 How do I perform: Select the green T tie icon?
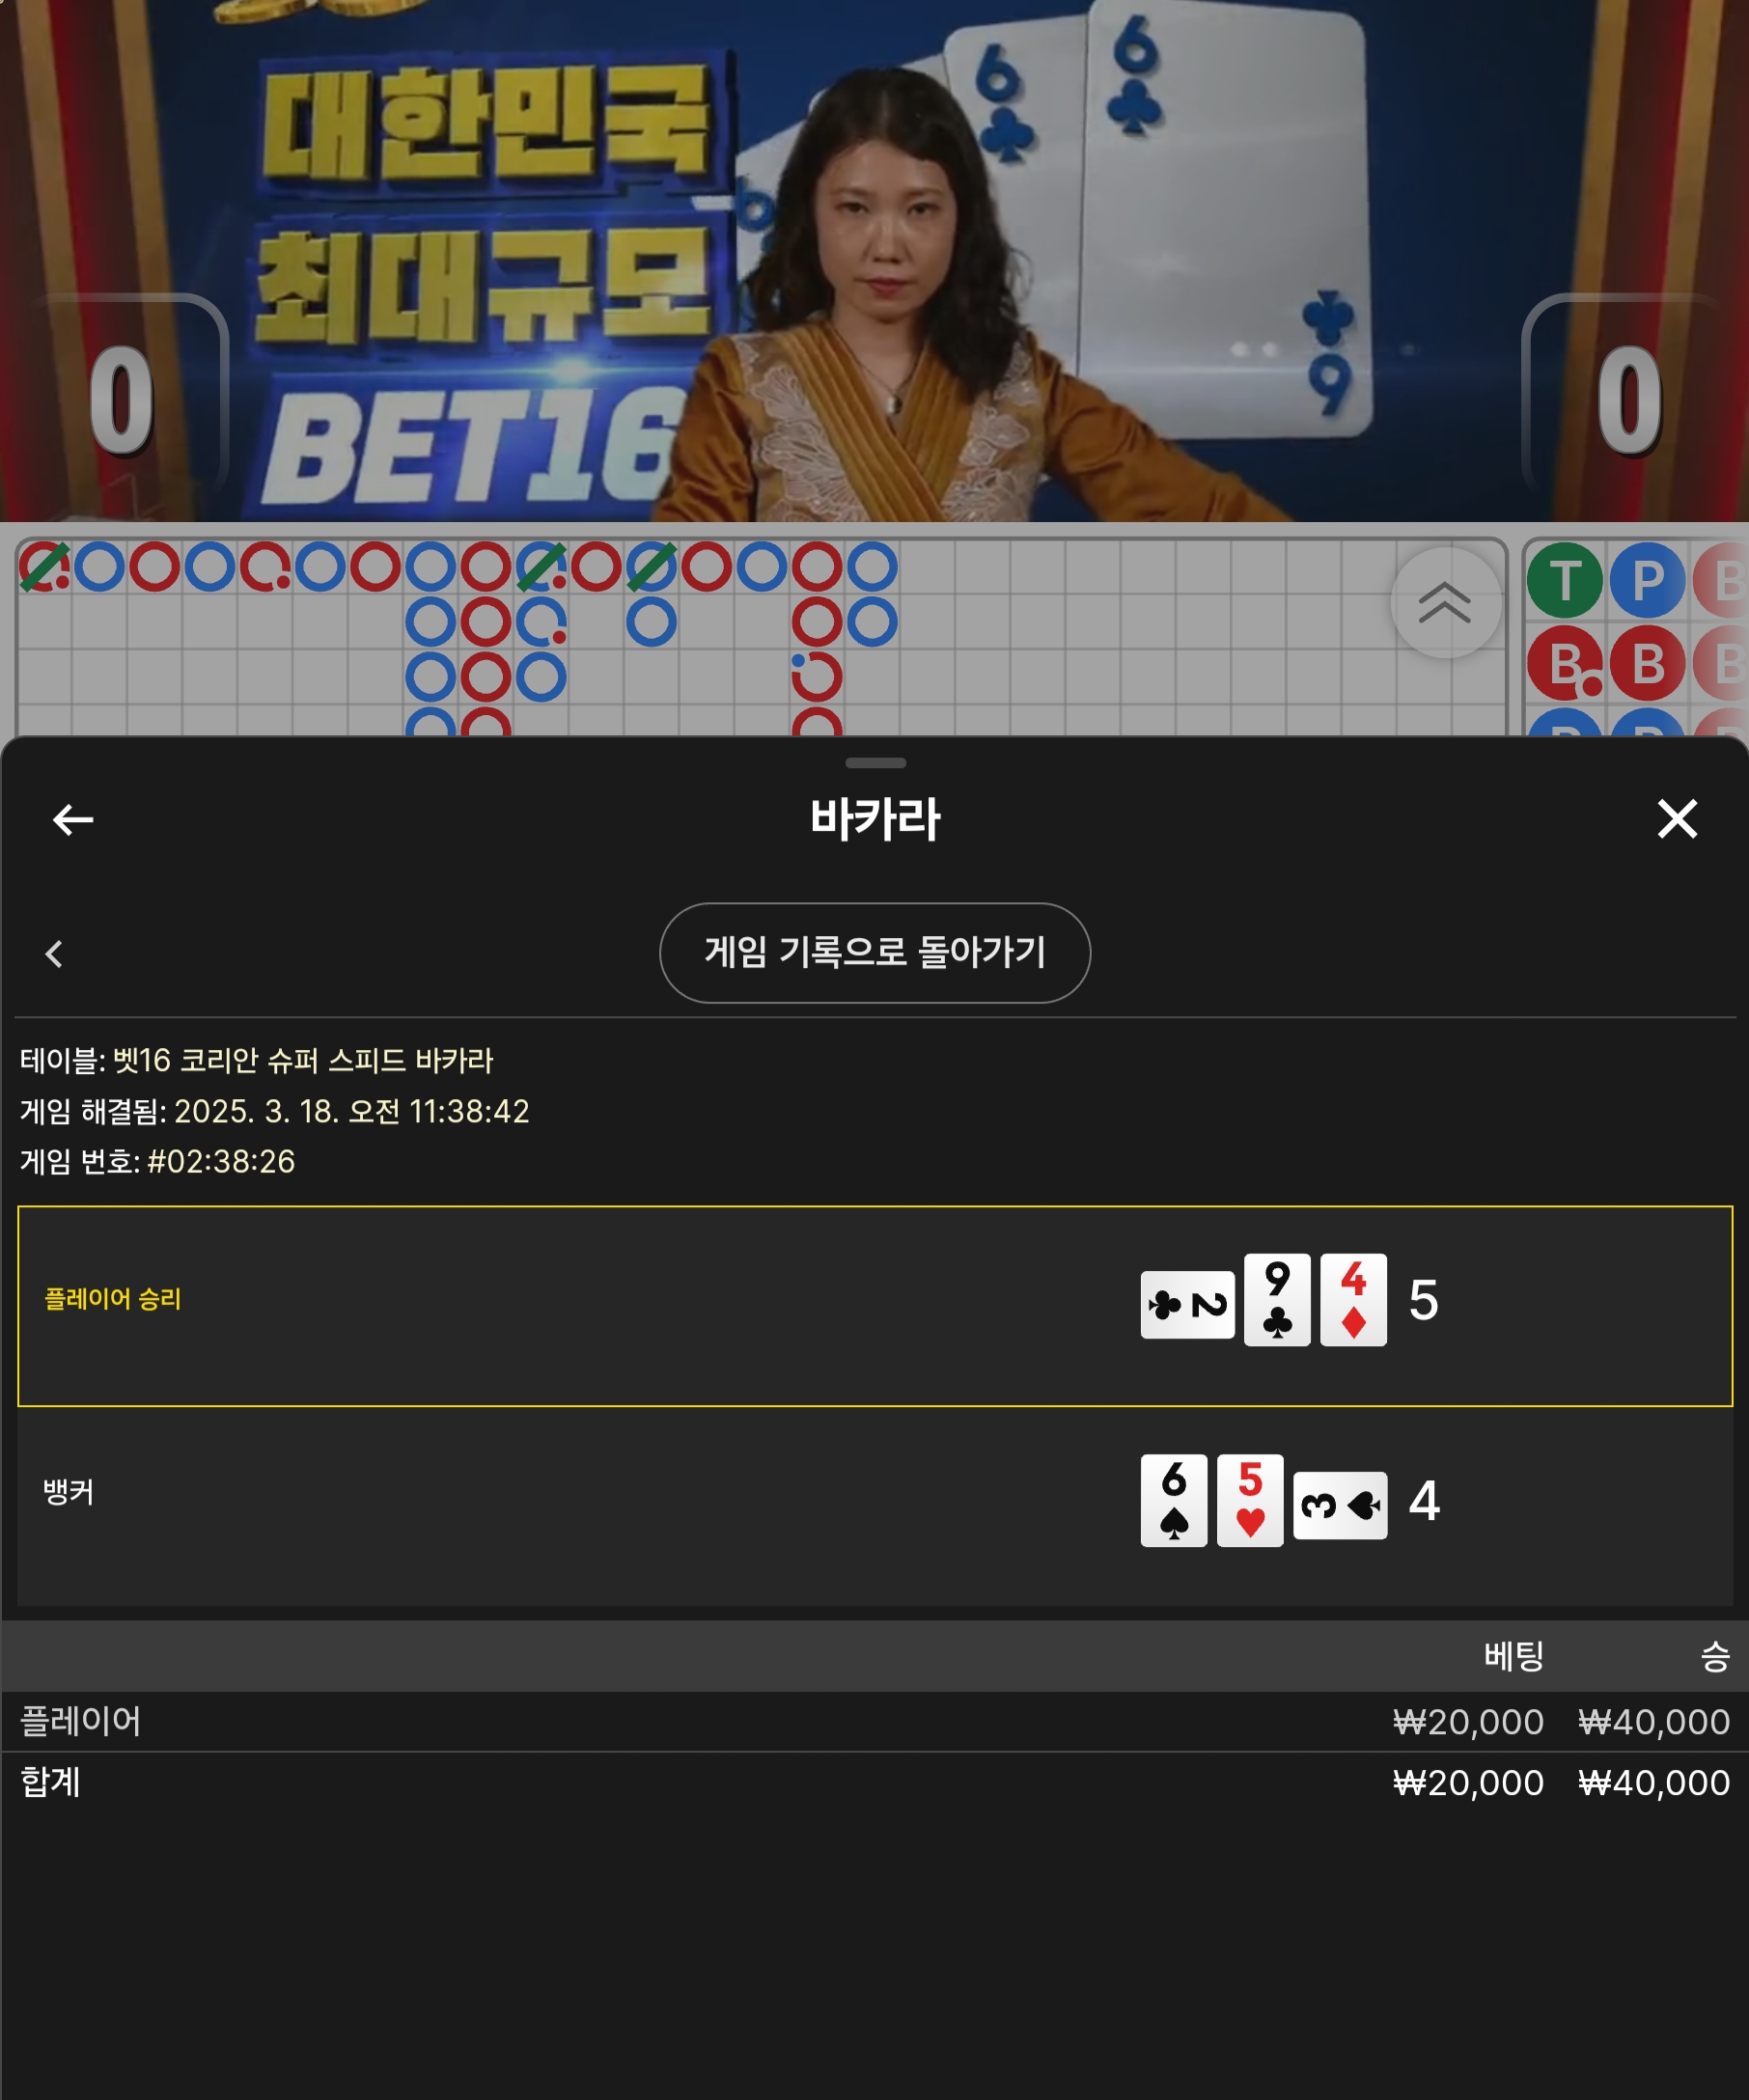tap(1564, 581)
